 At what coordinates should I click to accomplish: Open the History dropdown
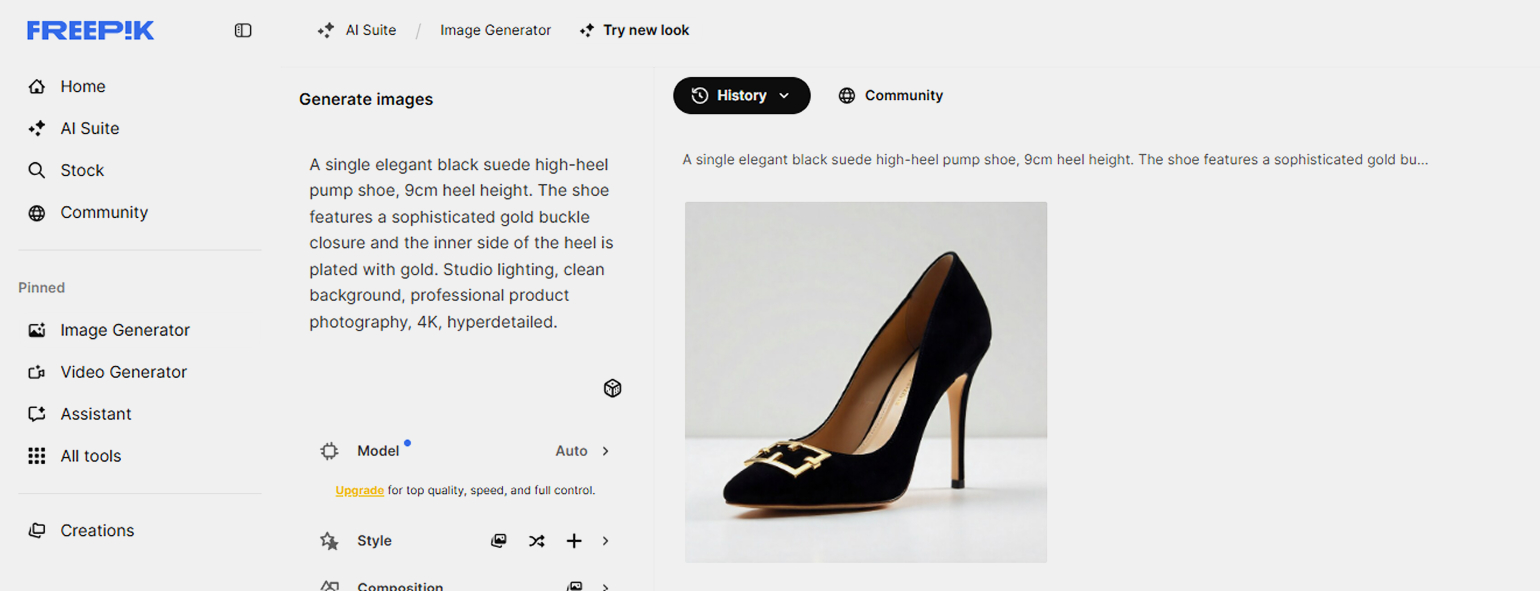tap(741, 96)
